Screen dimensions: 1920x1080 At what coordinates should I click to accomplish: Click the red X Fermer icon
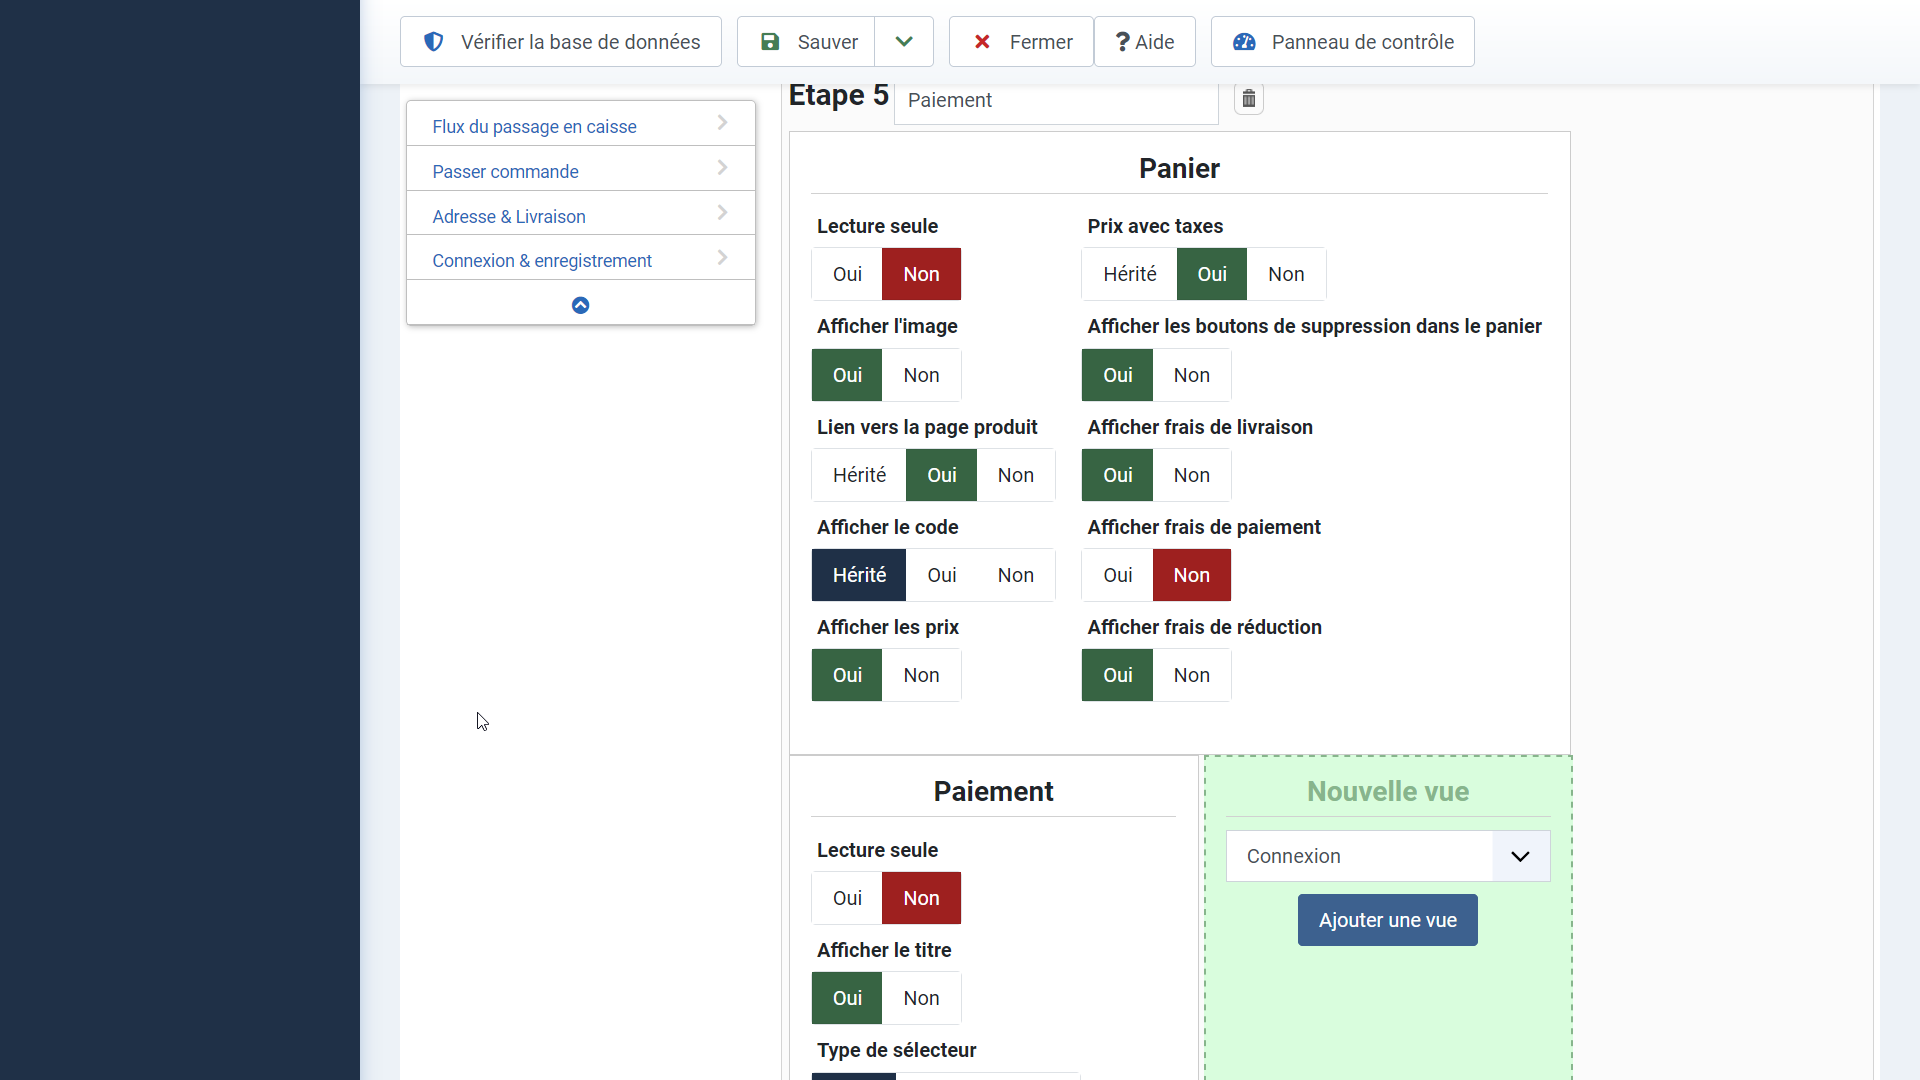pyautogui.click(x=982, y=42)
